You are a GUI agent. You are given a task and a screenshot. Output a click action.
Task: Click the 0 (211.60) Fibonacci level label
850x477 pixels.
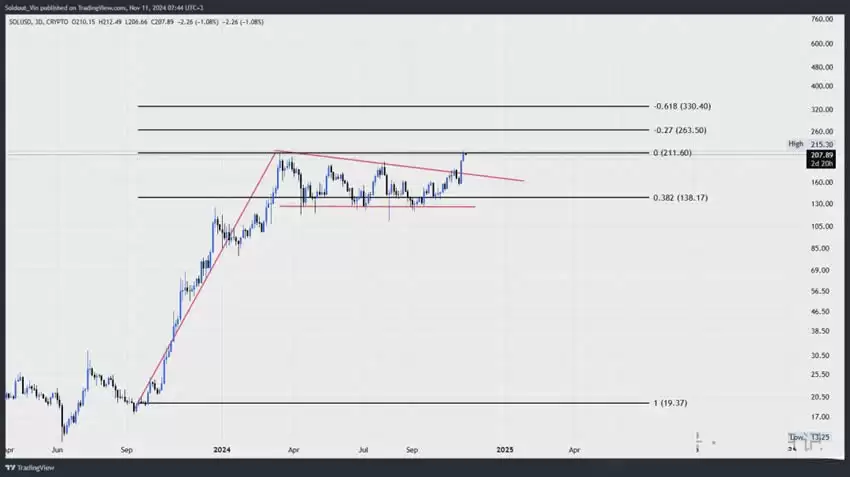pyautogui.click(x=672, y=153)
